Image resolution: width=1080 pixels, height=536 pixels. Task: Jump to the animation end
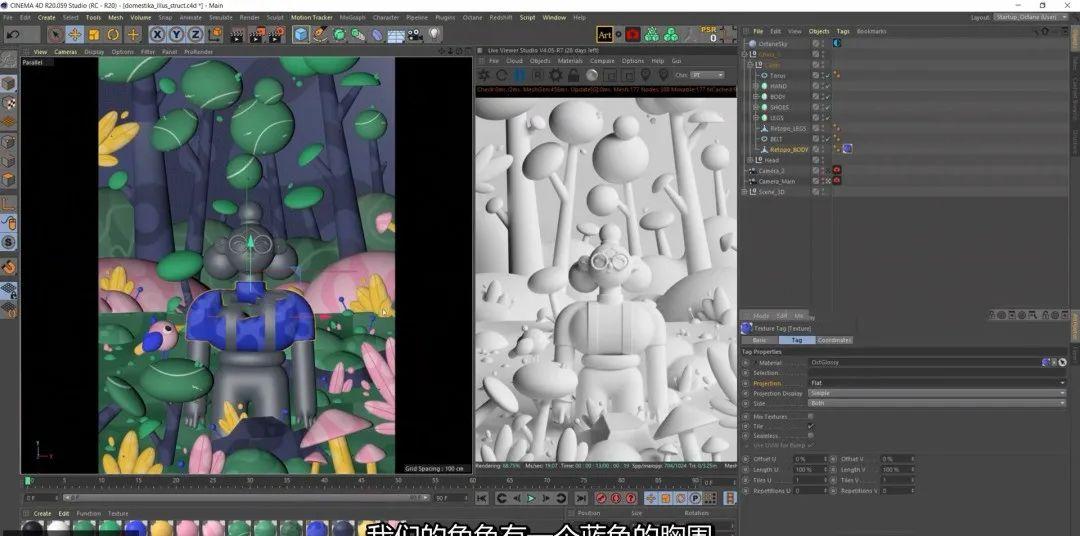[580, 498]
